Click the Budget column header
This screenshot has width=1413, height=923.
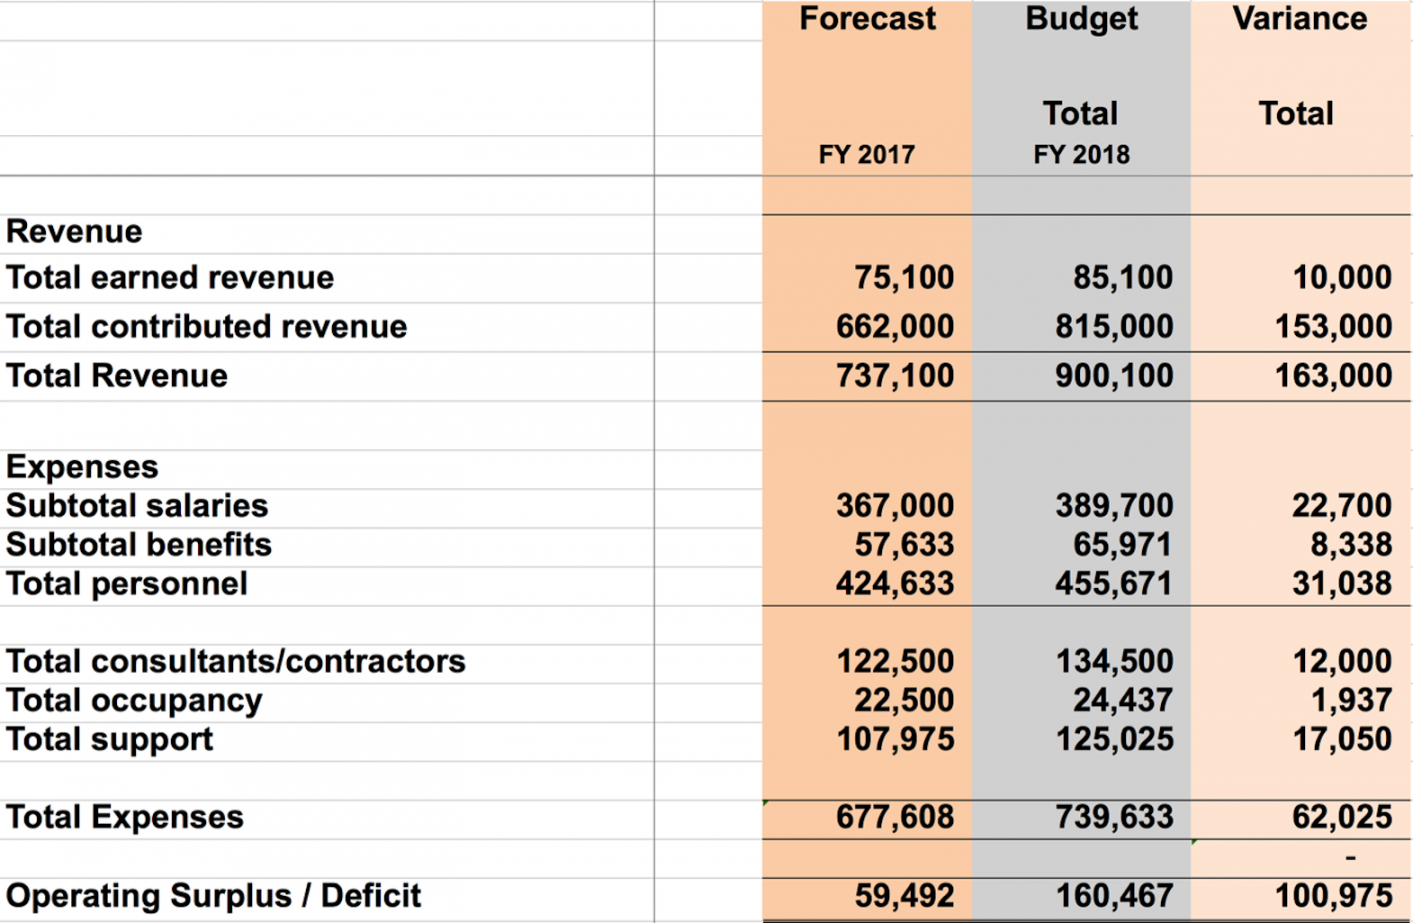tap(1081, 19)
